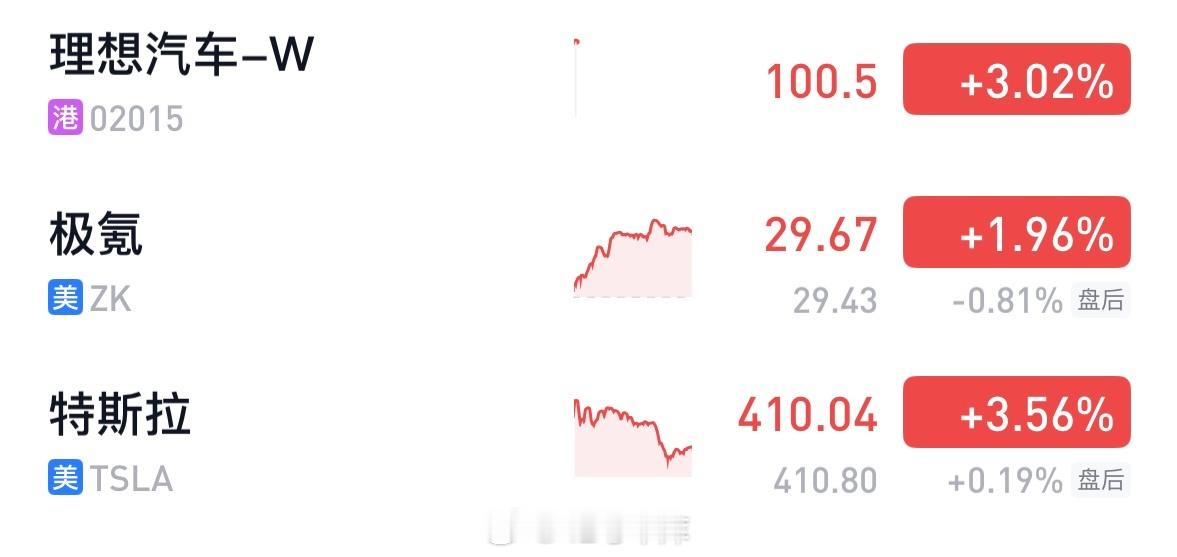Screen dimensions: 1177x557
Task: Select the 盘后 tag on 特斯拉 row
Action: pos(1100,480)
